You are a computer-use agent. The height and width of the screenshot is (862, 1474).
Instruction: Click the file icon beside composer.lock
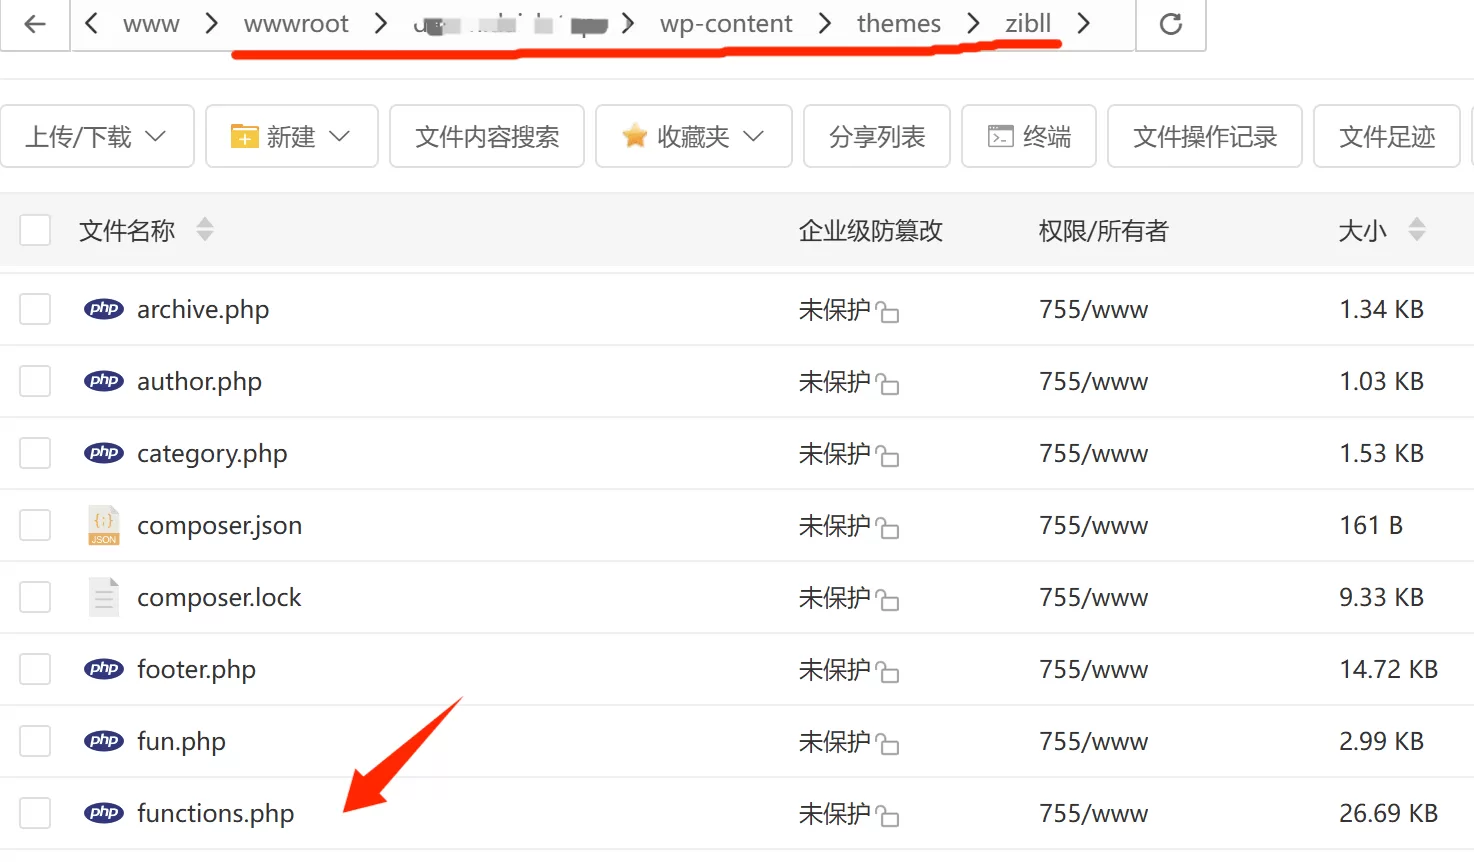click(x=103, y=597)
